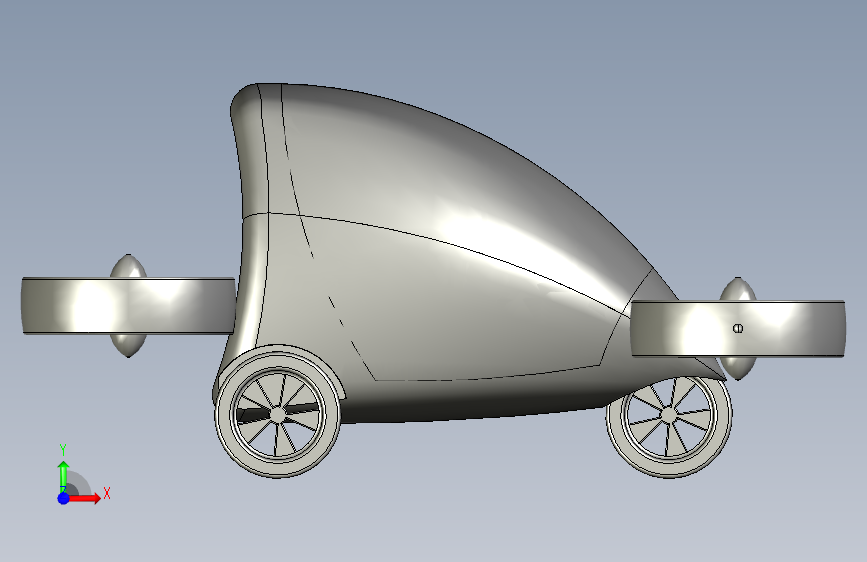
Task: Click the 'X' axis label text
Action: point(107,493)
